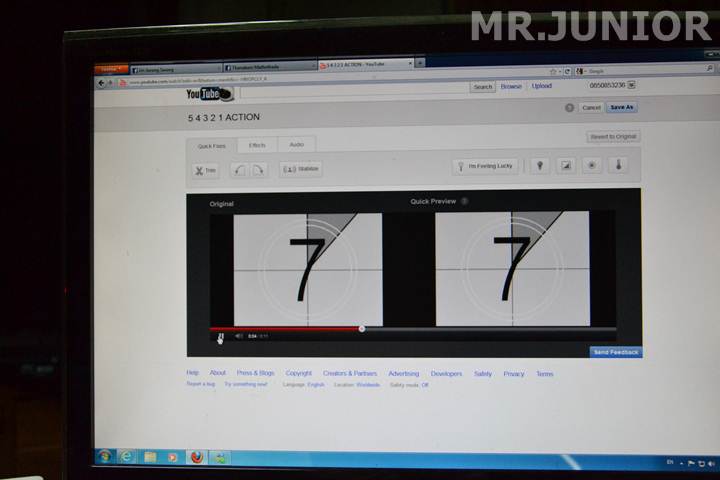Select the 5 4 3 2 1 ACTION YouTube tab
The width and height of the screenshot is (720, 480).
(x=366, y=65)
